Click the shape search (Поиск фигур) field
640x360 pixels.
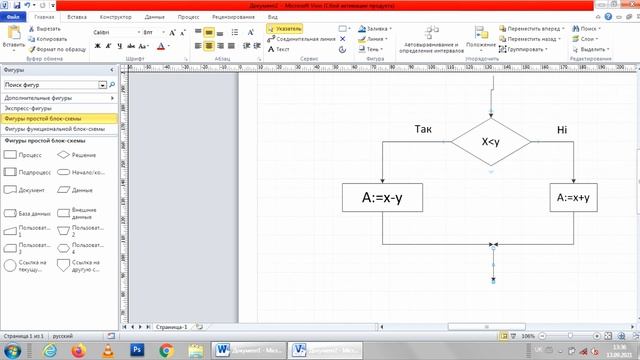51,85
